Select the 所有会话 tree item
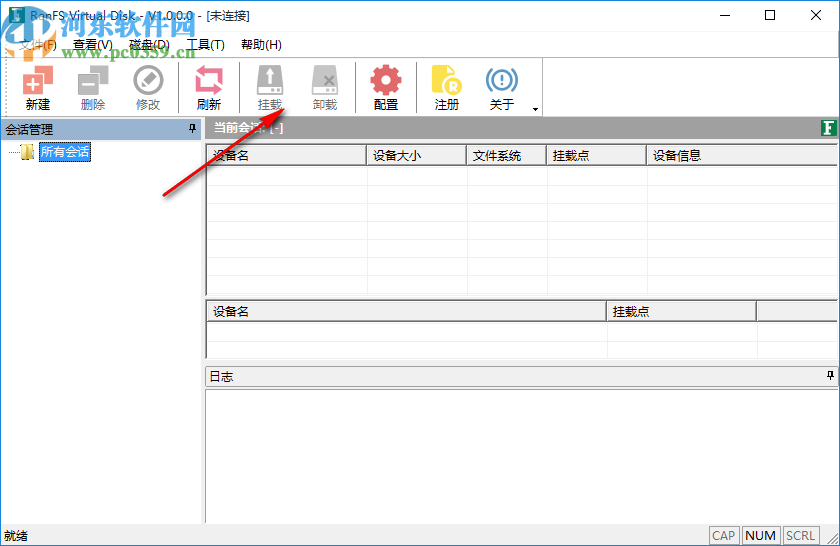 click(65, 152)
